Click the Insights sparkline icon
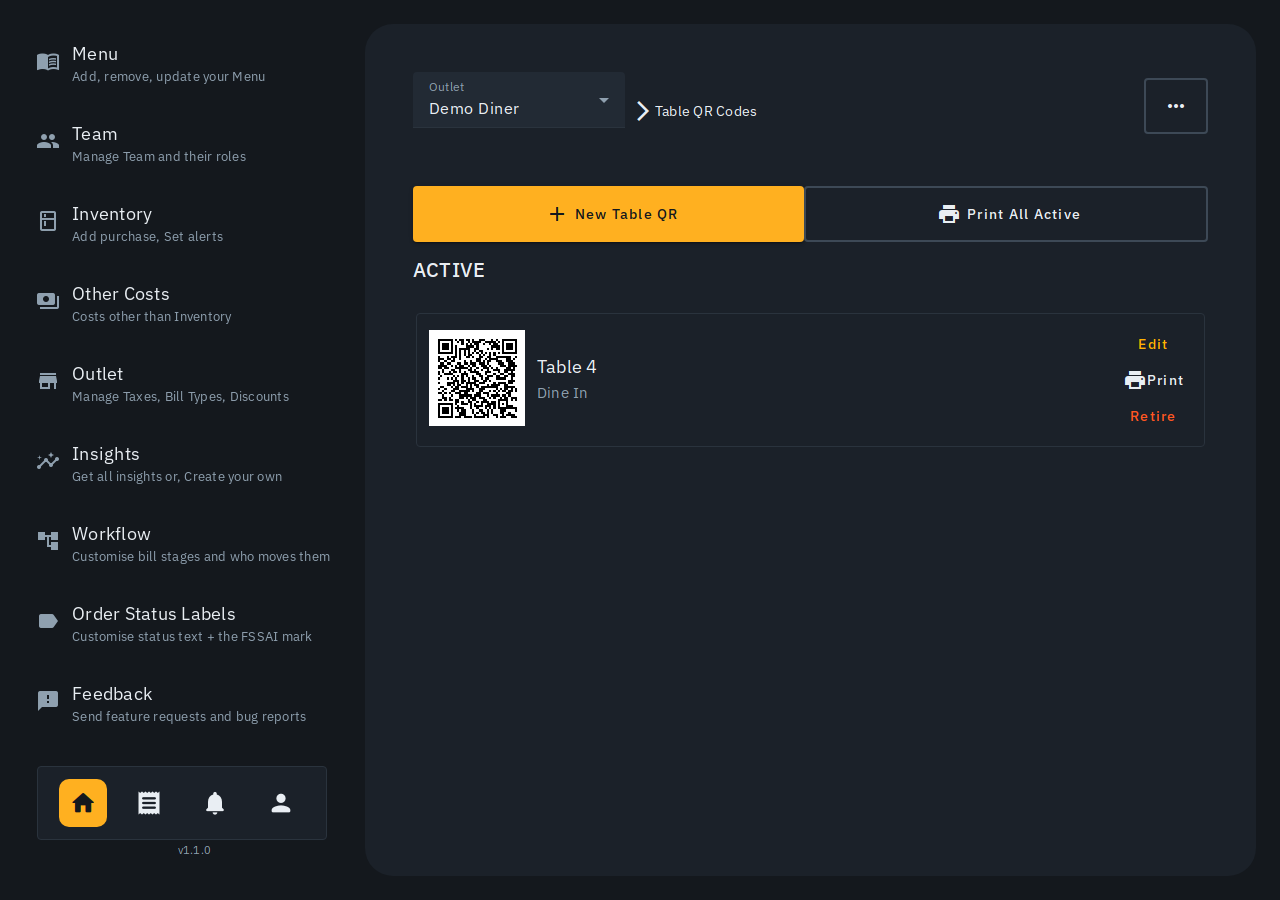Screen dimensions: 1280x900 [48, 461]
